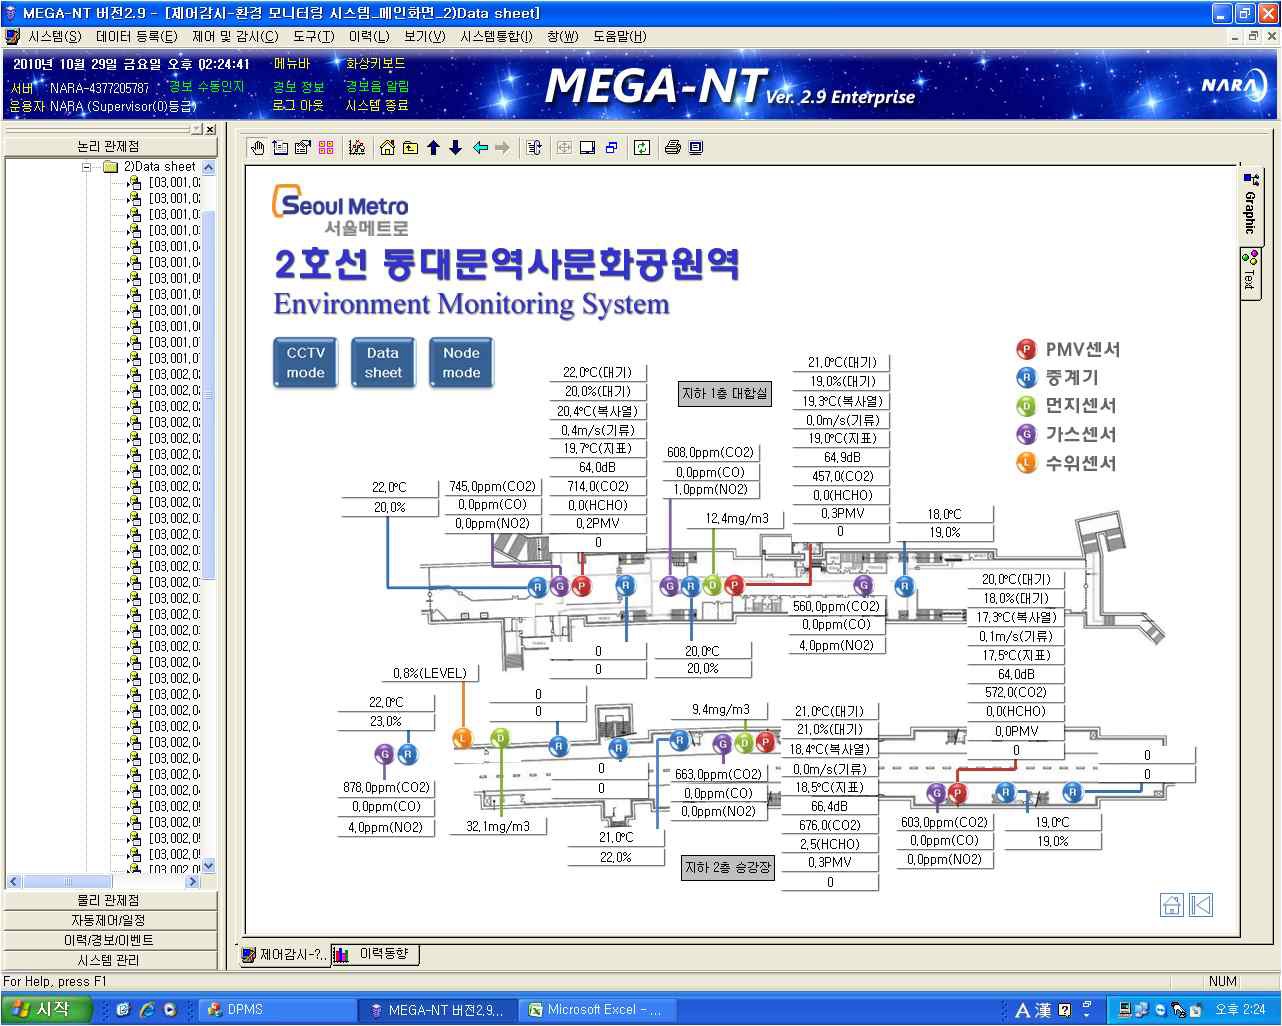Switch to CCTV mode
The image size is (1282, 1026).
[305, 363]
